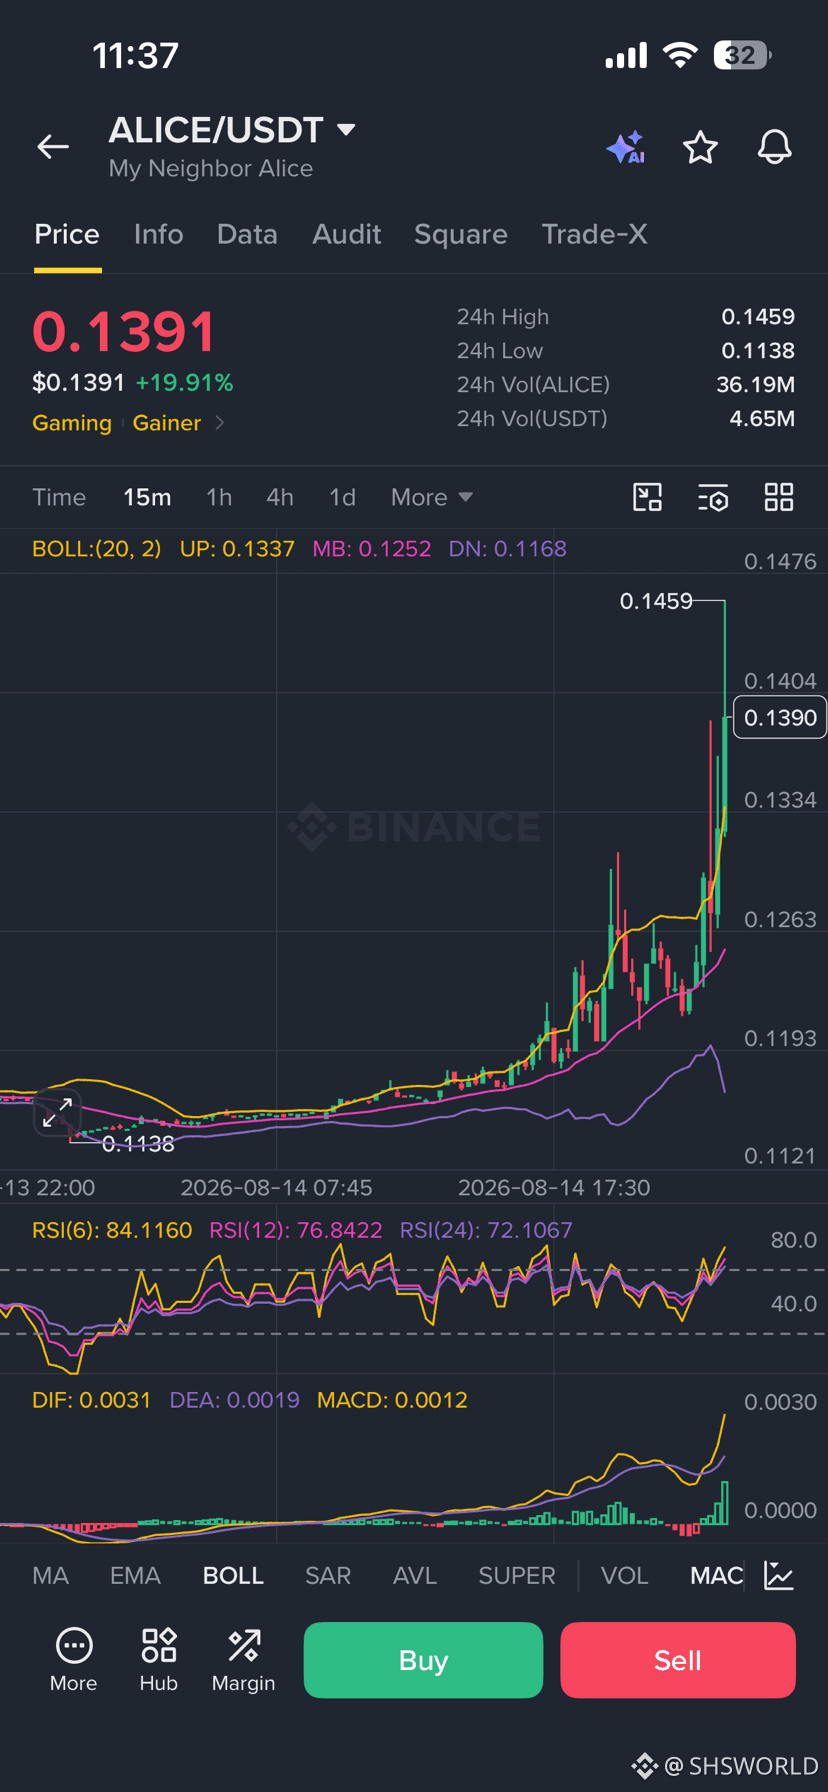This screenshot has height=1792, width=828.
Task: Tap the MACD: 0.0012 value
Action: pos(392,1400)
